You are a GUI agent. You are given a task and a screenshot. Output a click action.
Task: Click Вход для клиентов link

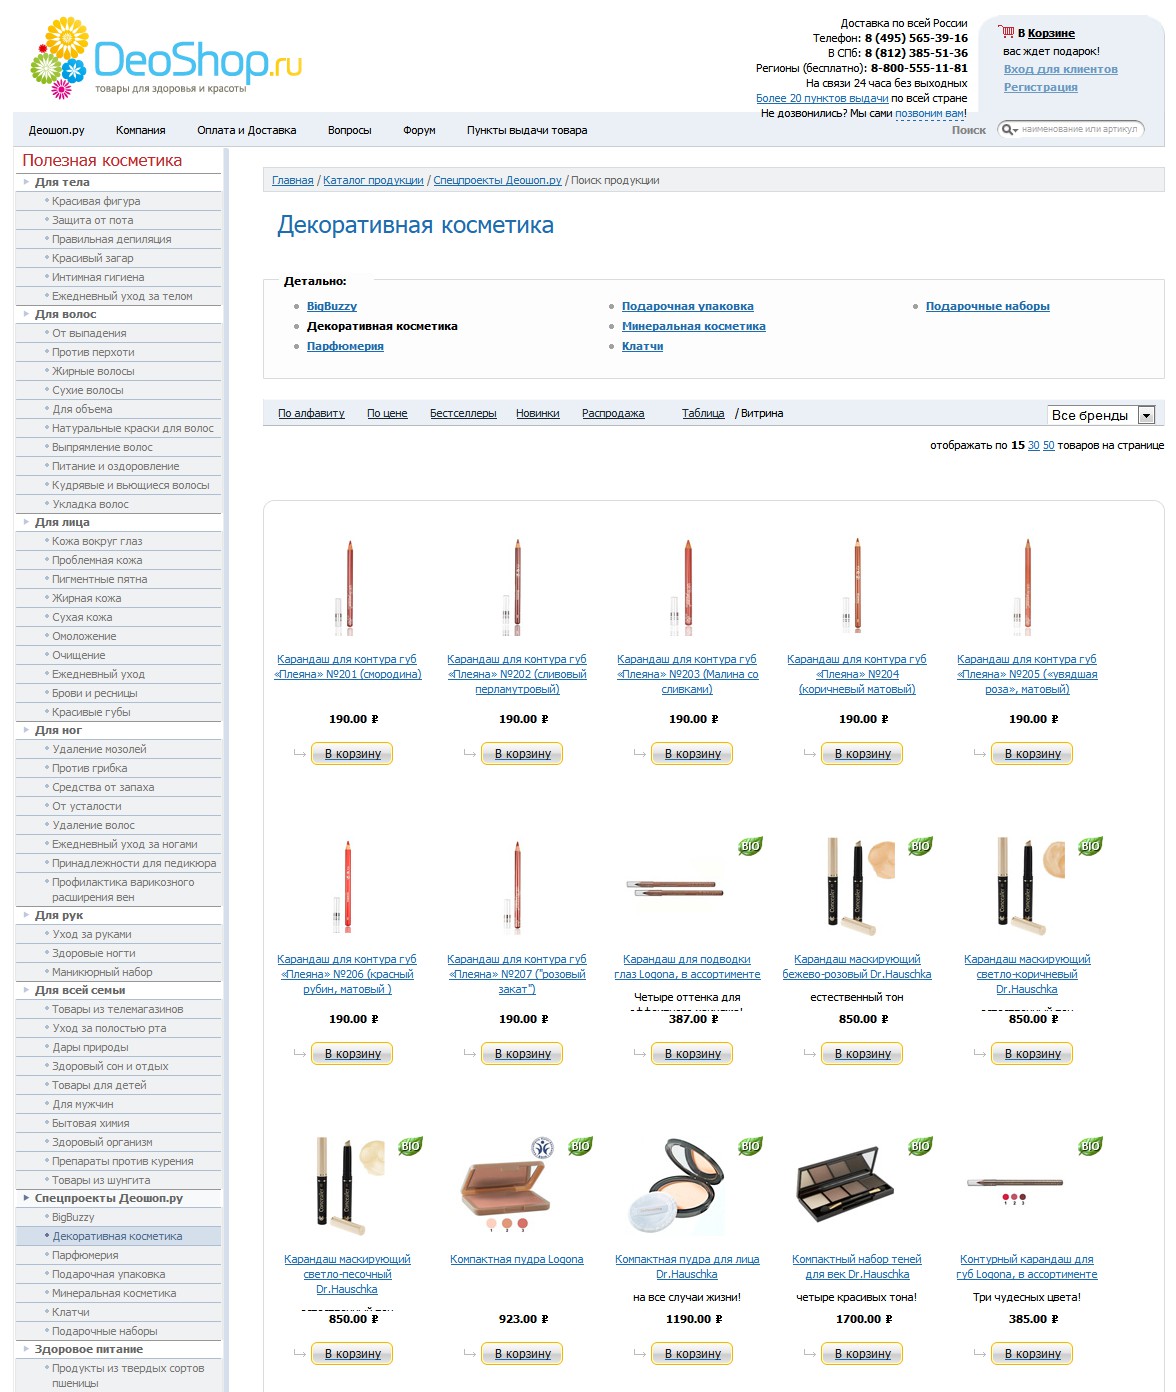[1060, 69]
